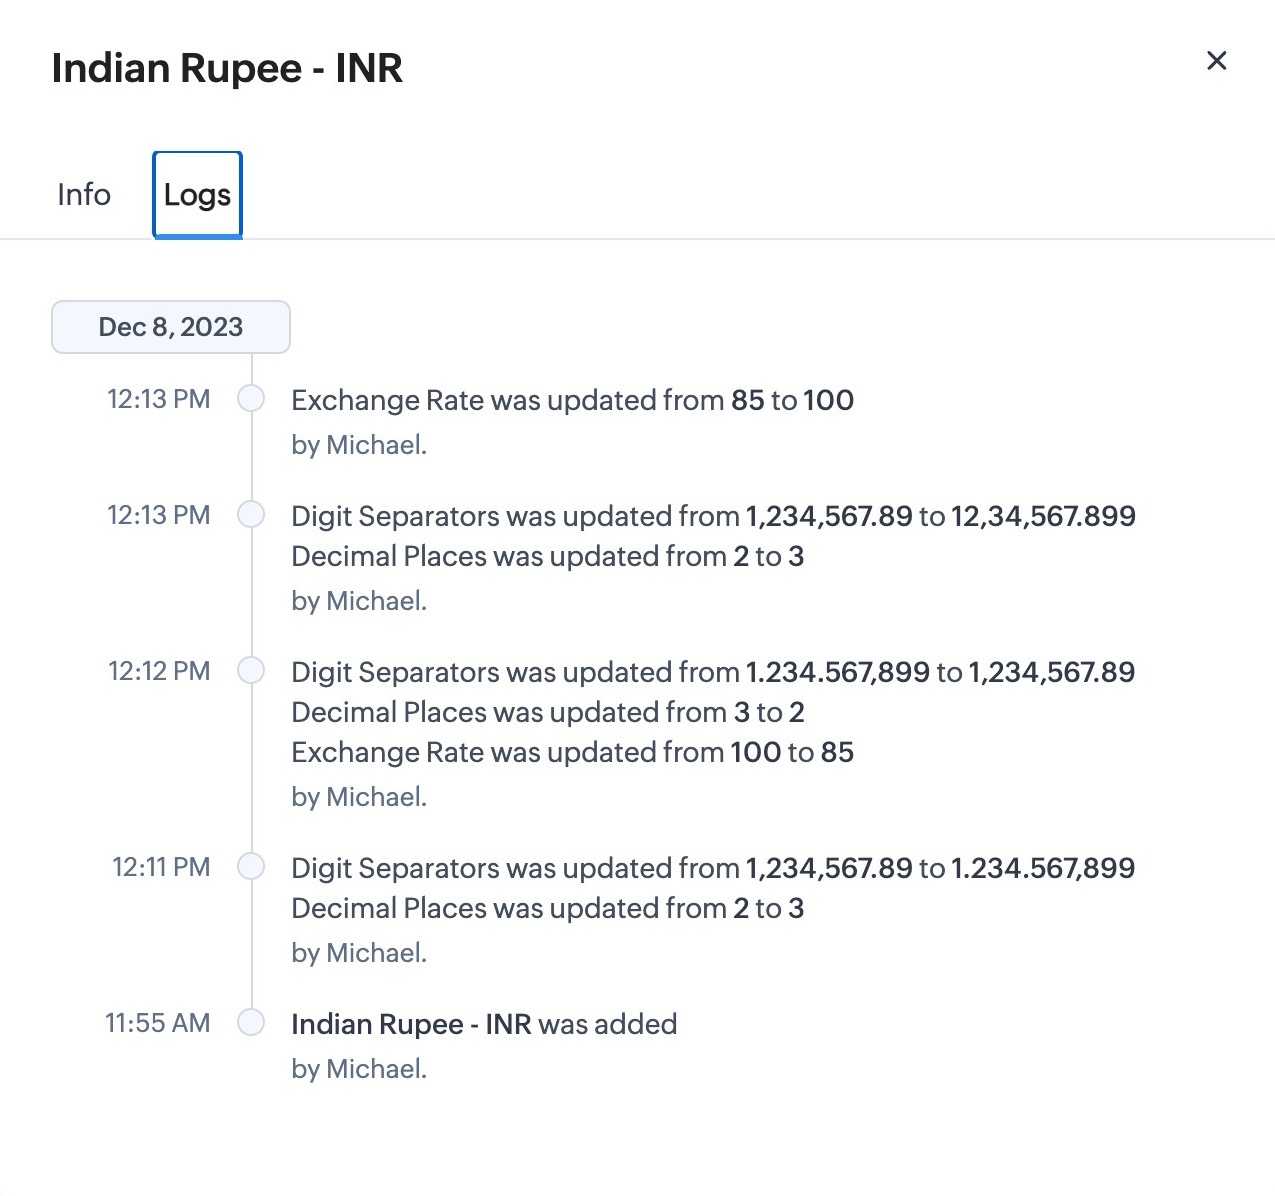Click timeline marker for the 11:55 AM entry
1275x1196 pixels.
coord(251,1023)
